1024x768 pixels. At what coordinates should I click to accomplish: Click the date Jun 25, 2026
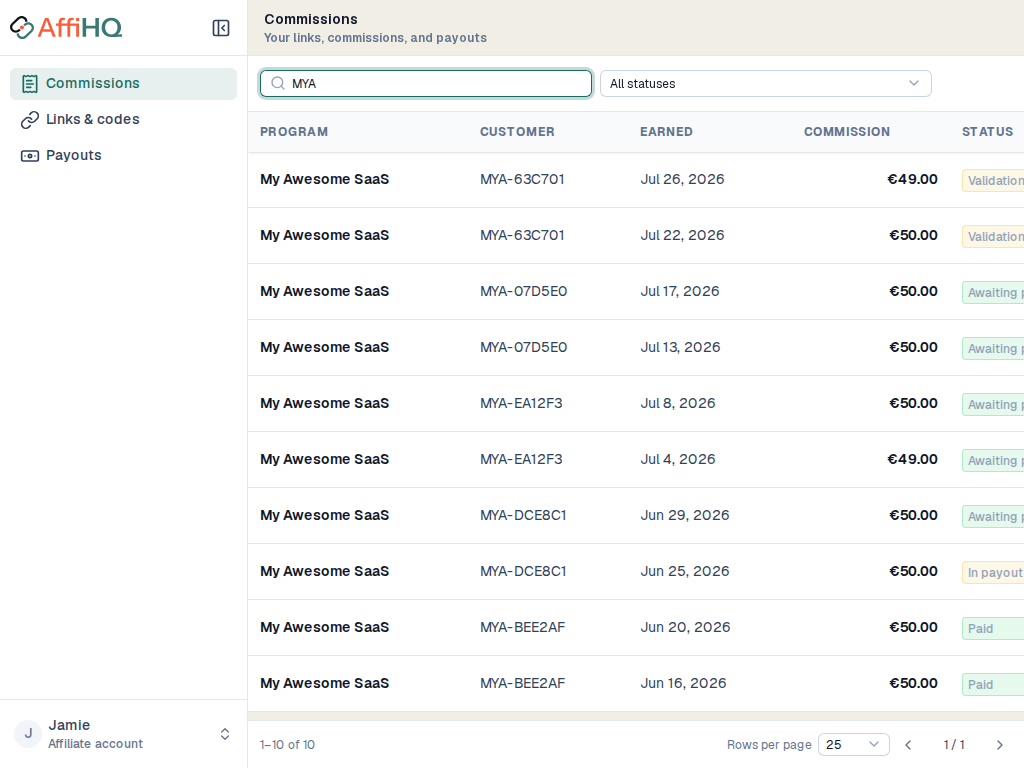click(685, 571)
